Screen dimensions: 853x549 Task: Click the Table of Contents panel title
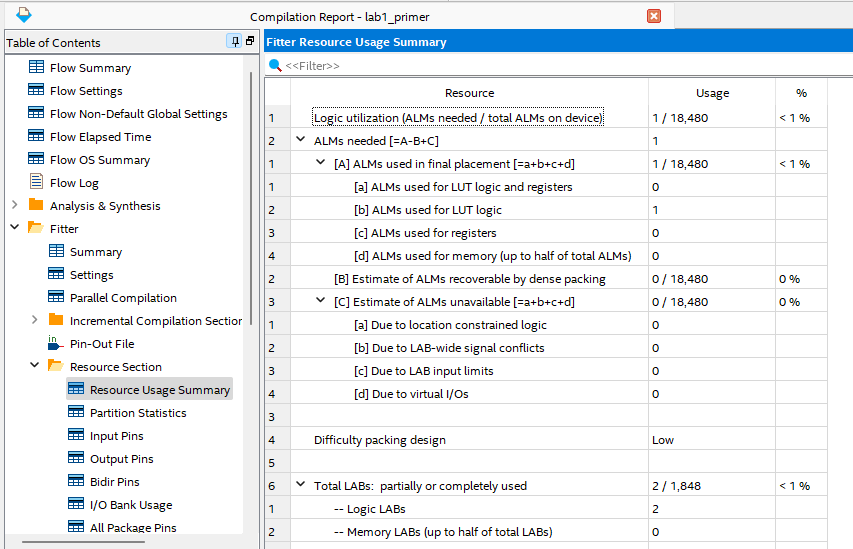point(53,42)
